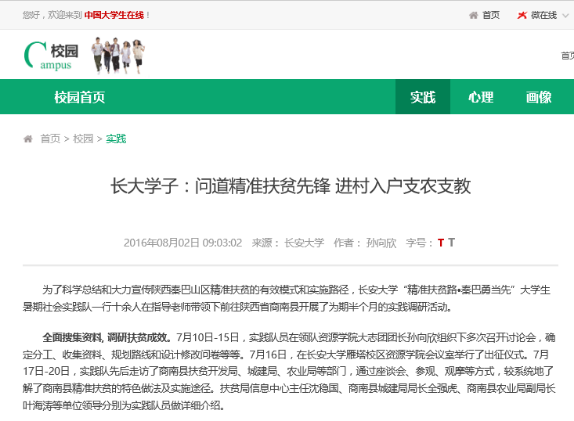The image size is (574, 421).
Task: Click the home icon in top bar
Action: point(473,15)
